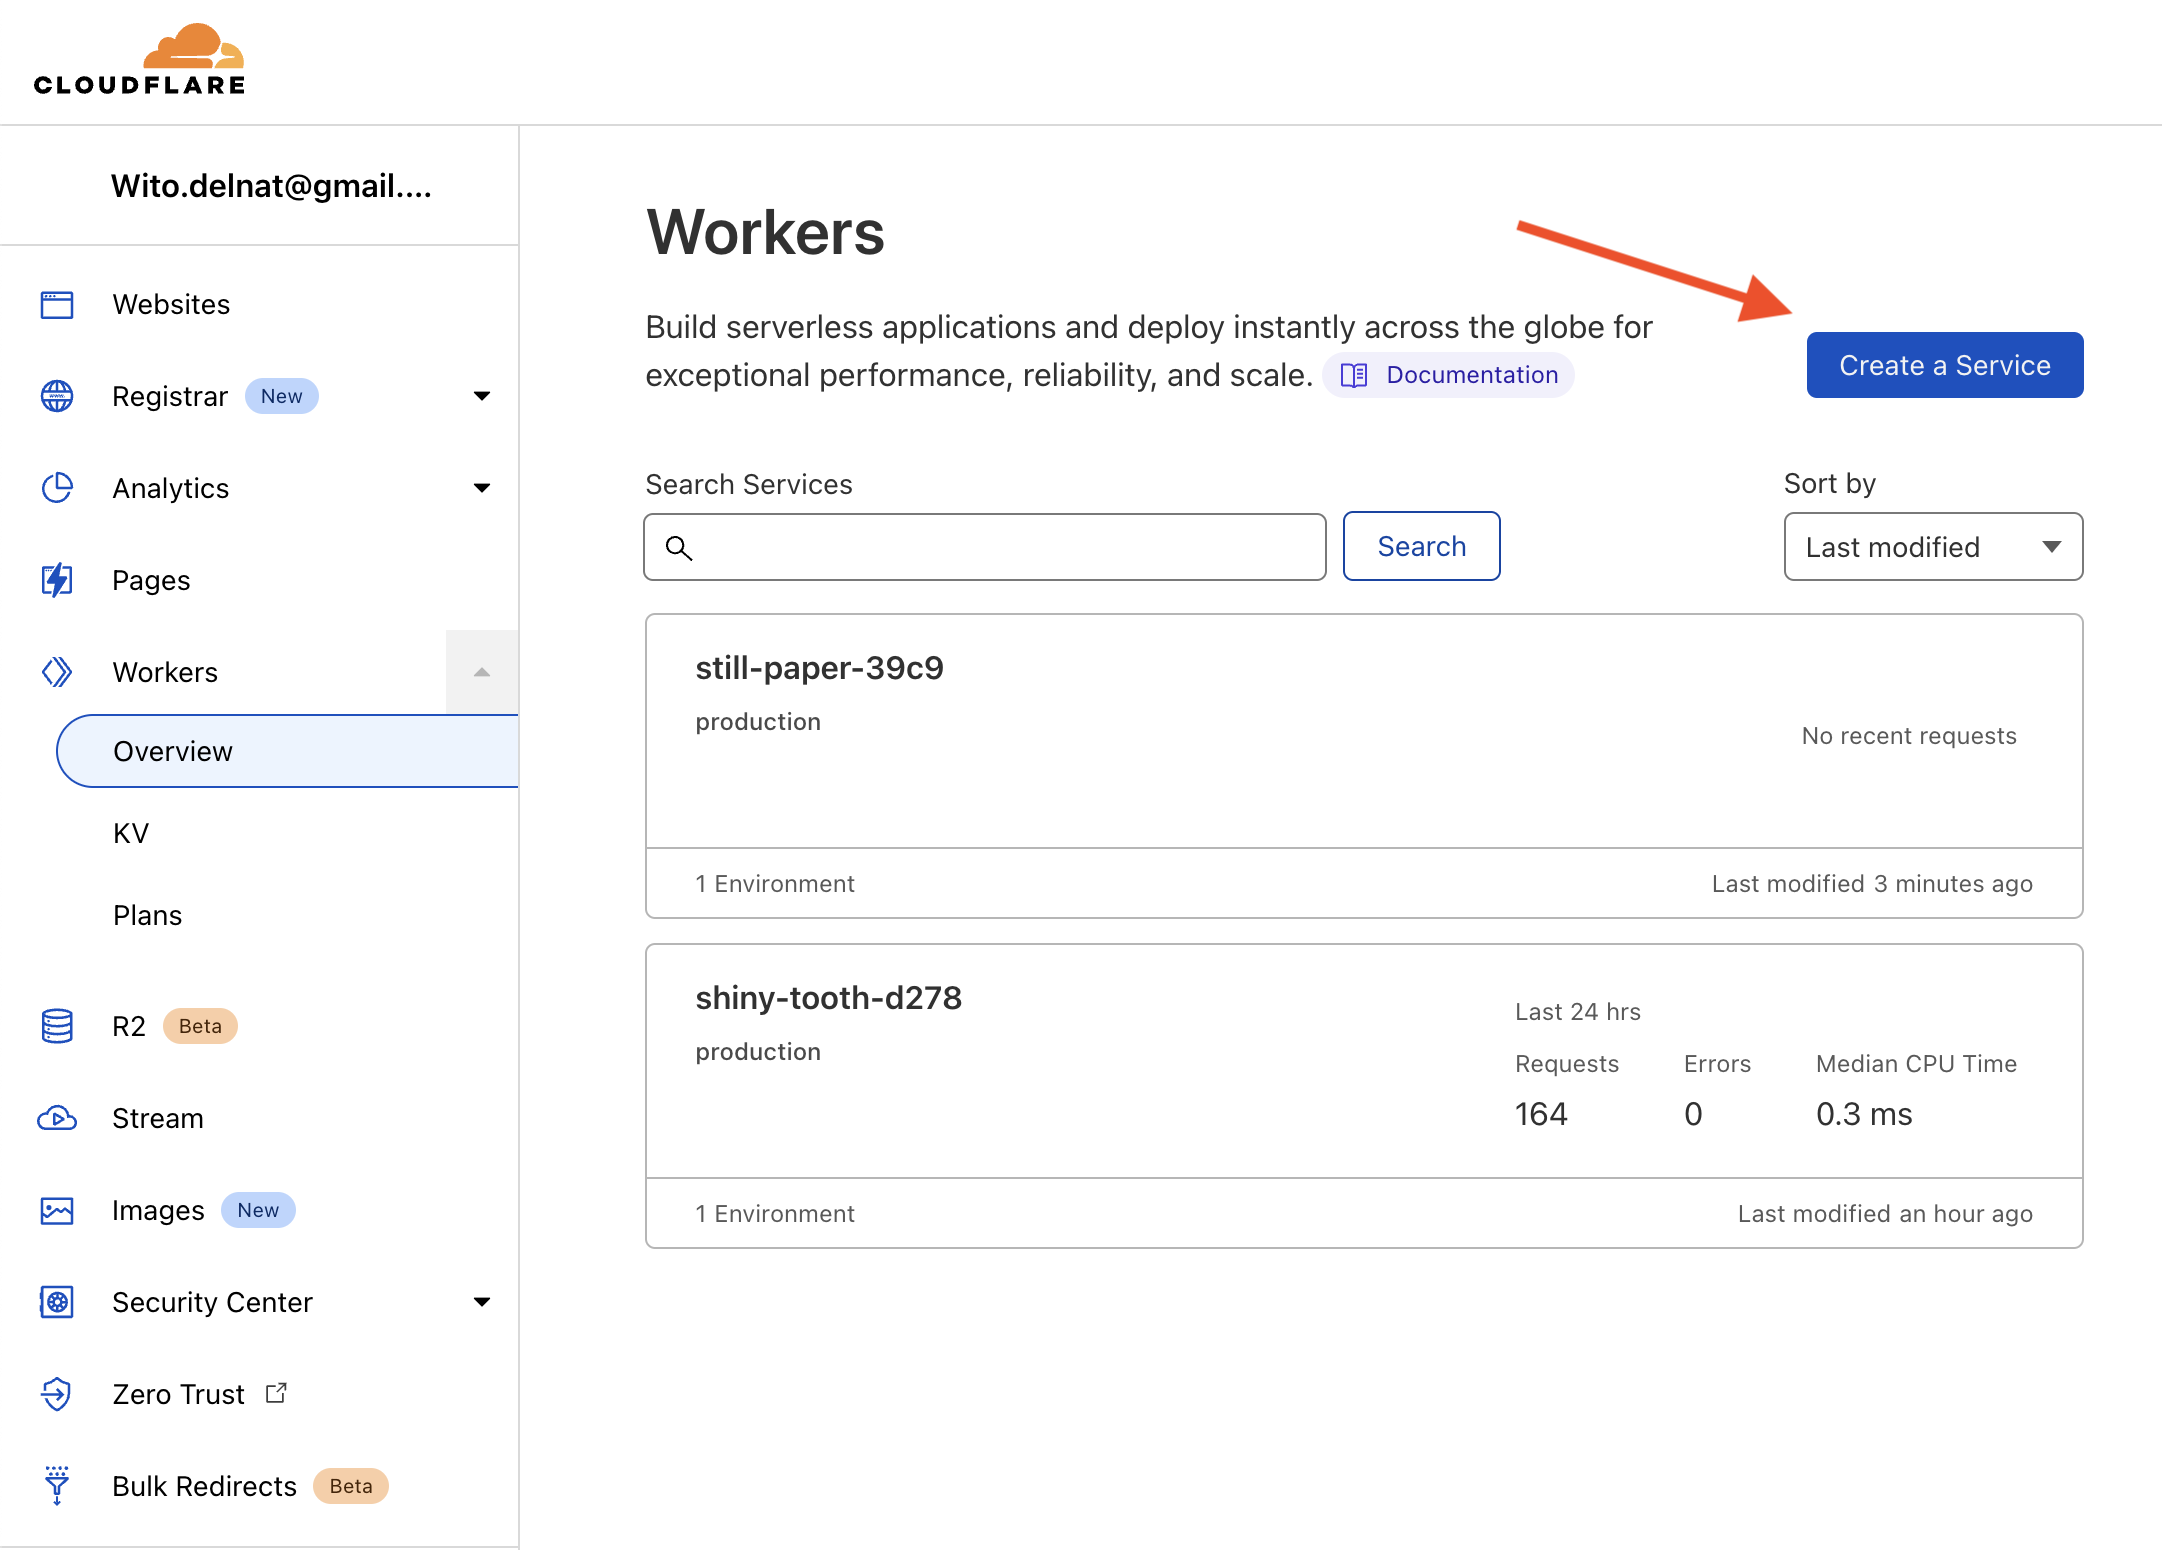Screen dimensions: 2162x1550
Task: Click the Websites browser icon
Action: point(57,304)
